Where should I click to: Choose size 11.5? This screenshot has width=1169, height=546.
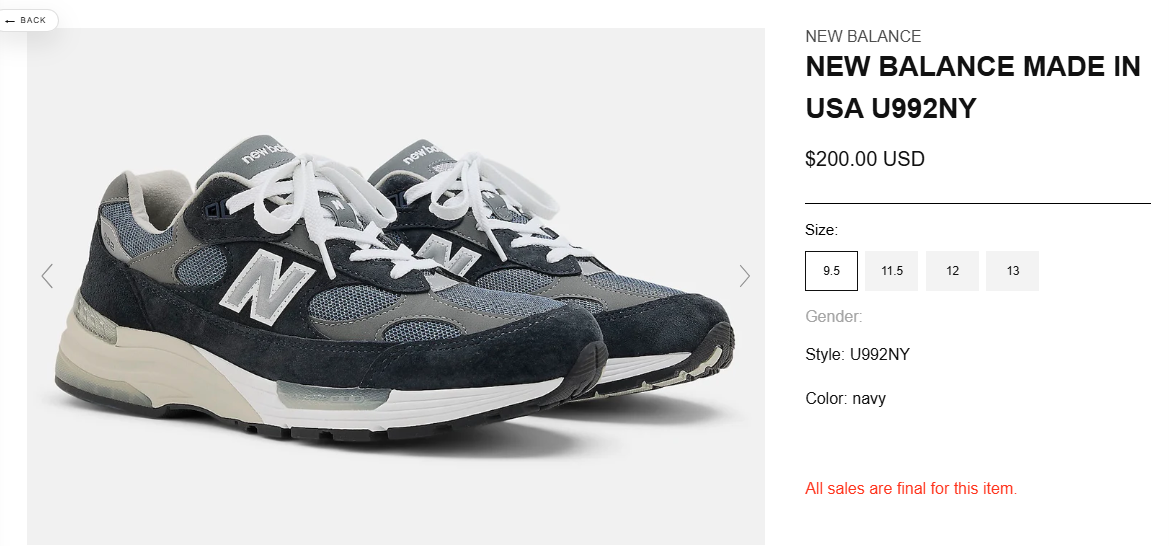[892, 271]
